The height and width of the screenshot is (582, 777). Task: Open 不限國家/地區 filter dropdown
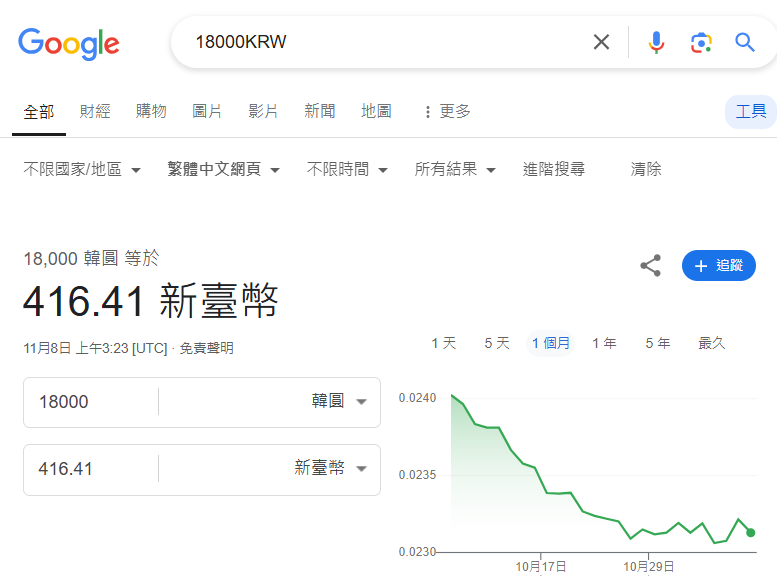pyautogui.click(x=82, y=170)
